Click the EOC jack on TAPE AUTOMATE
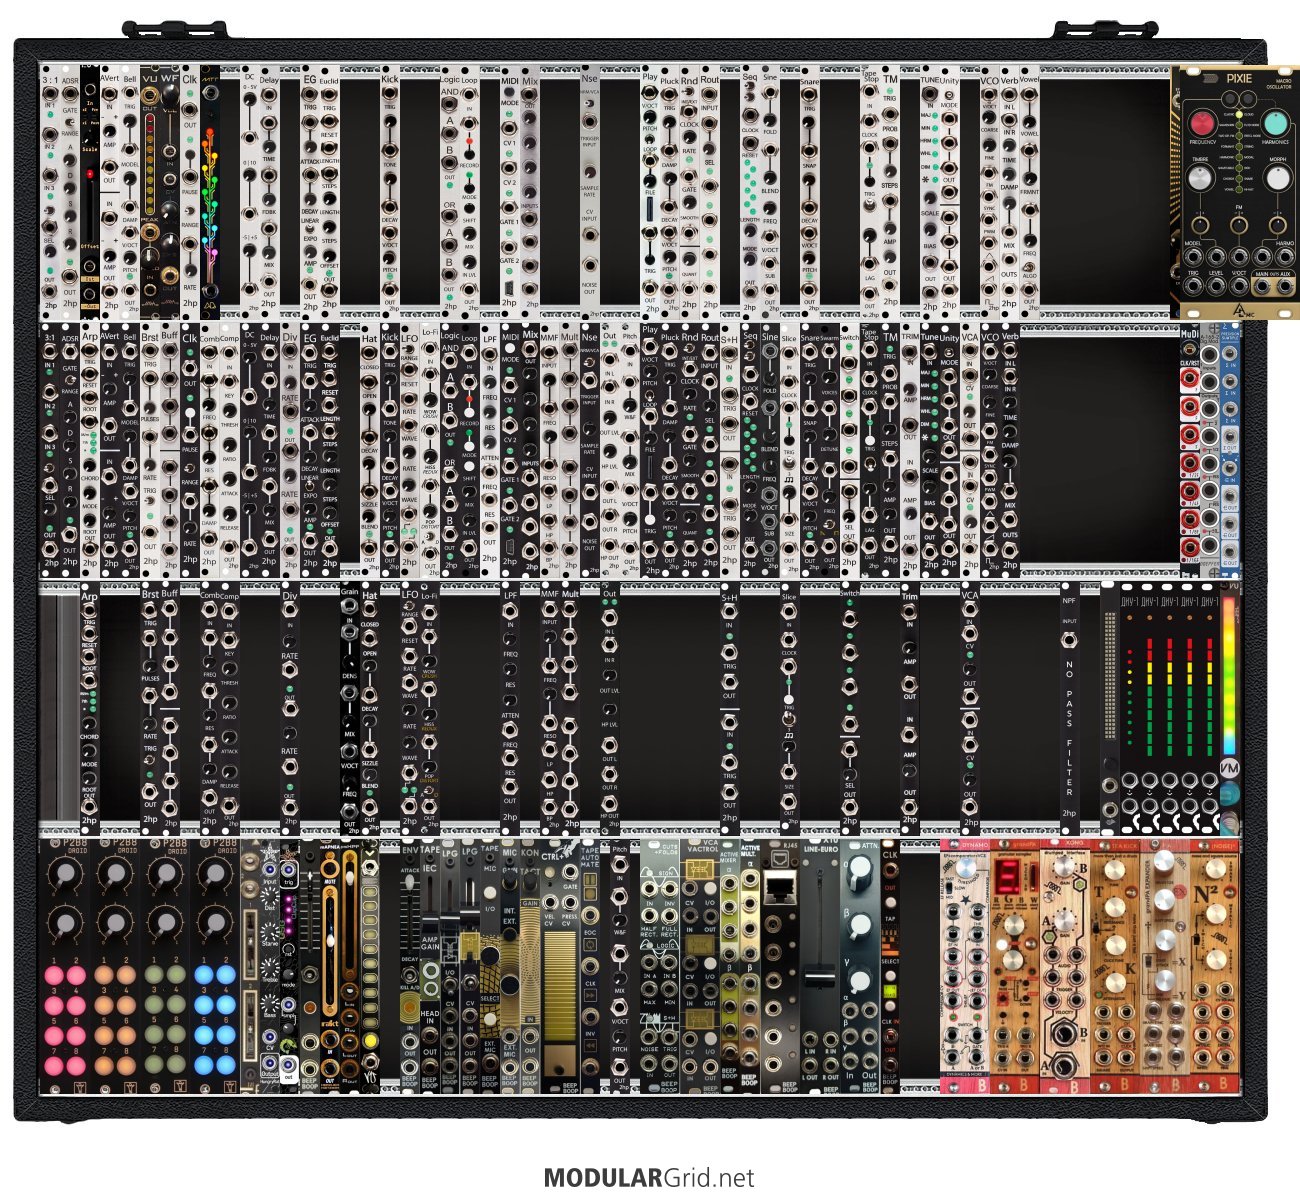Screen dimensions: 1300x1199 coord(590,915)
